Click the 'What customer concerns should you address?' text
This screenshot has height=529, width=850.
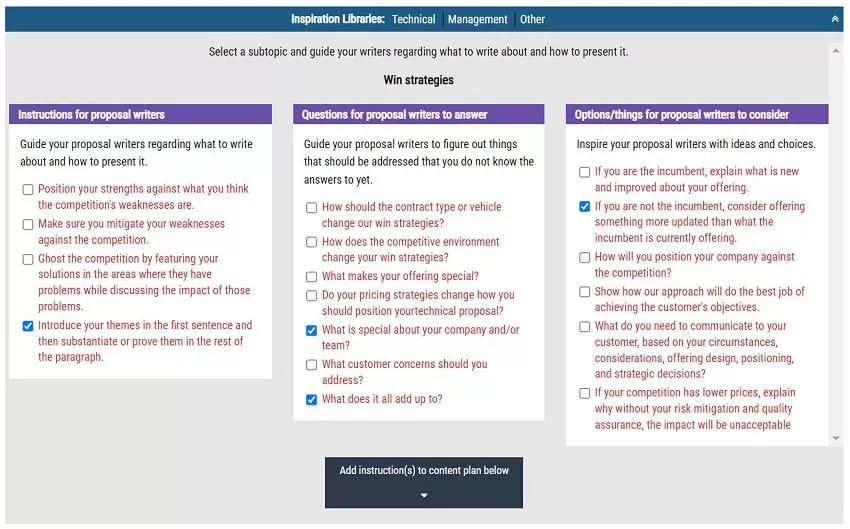[404, 372]
